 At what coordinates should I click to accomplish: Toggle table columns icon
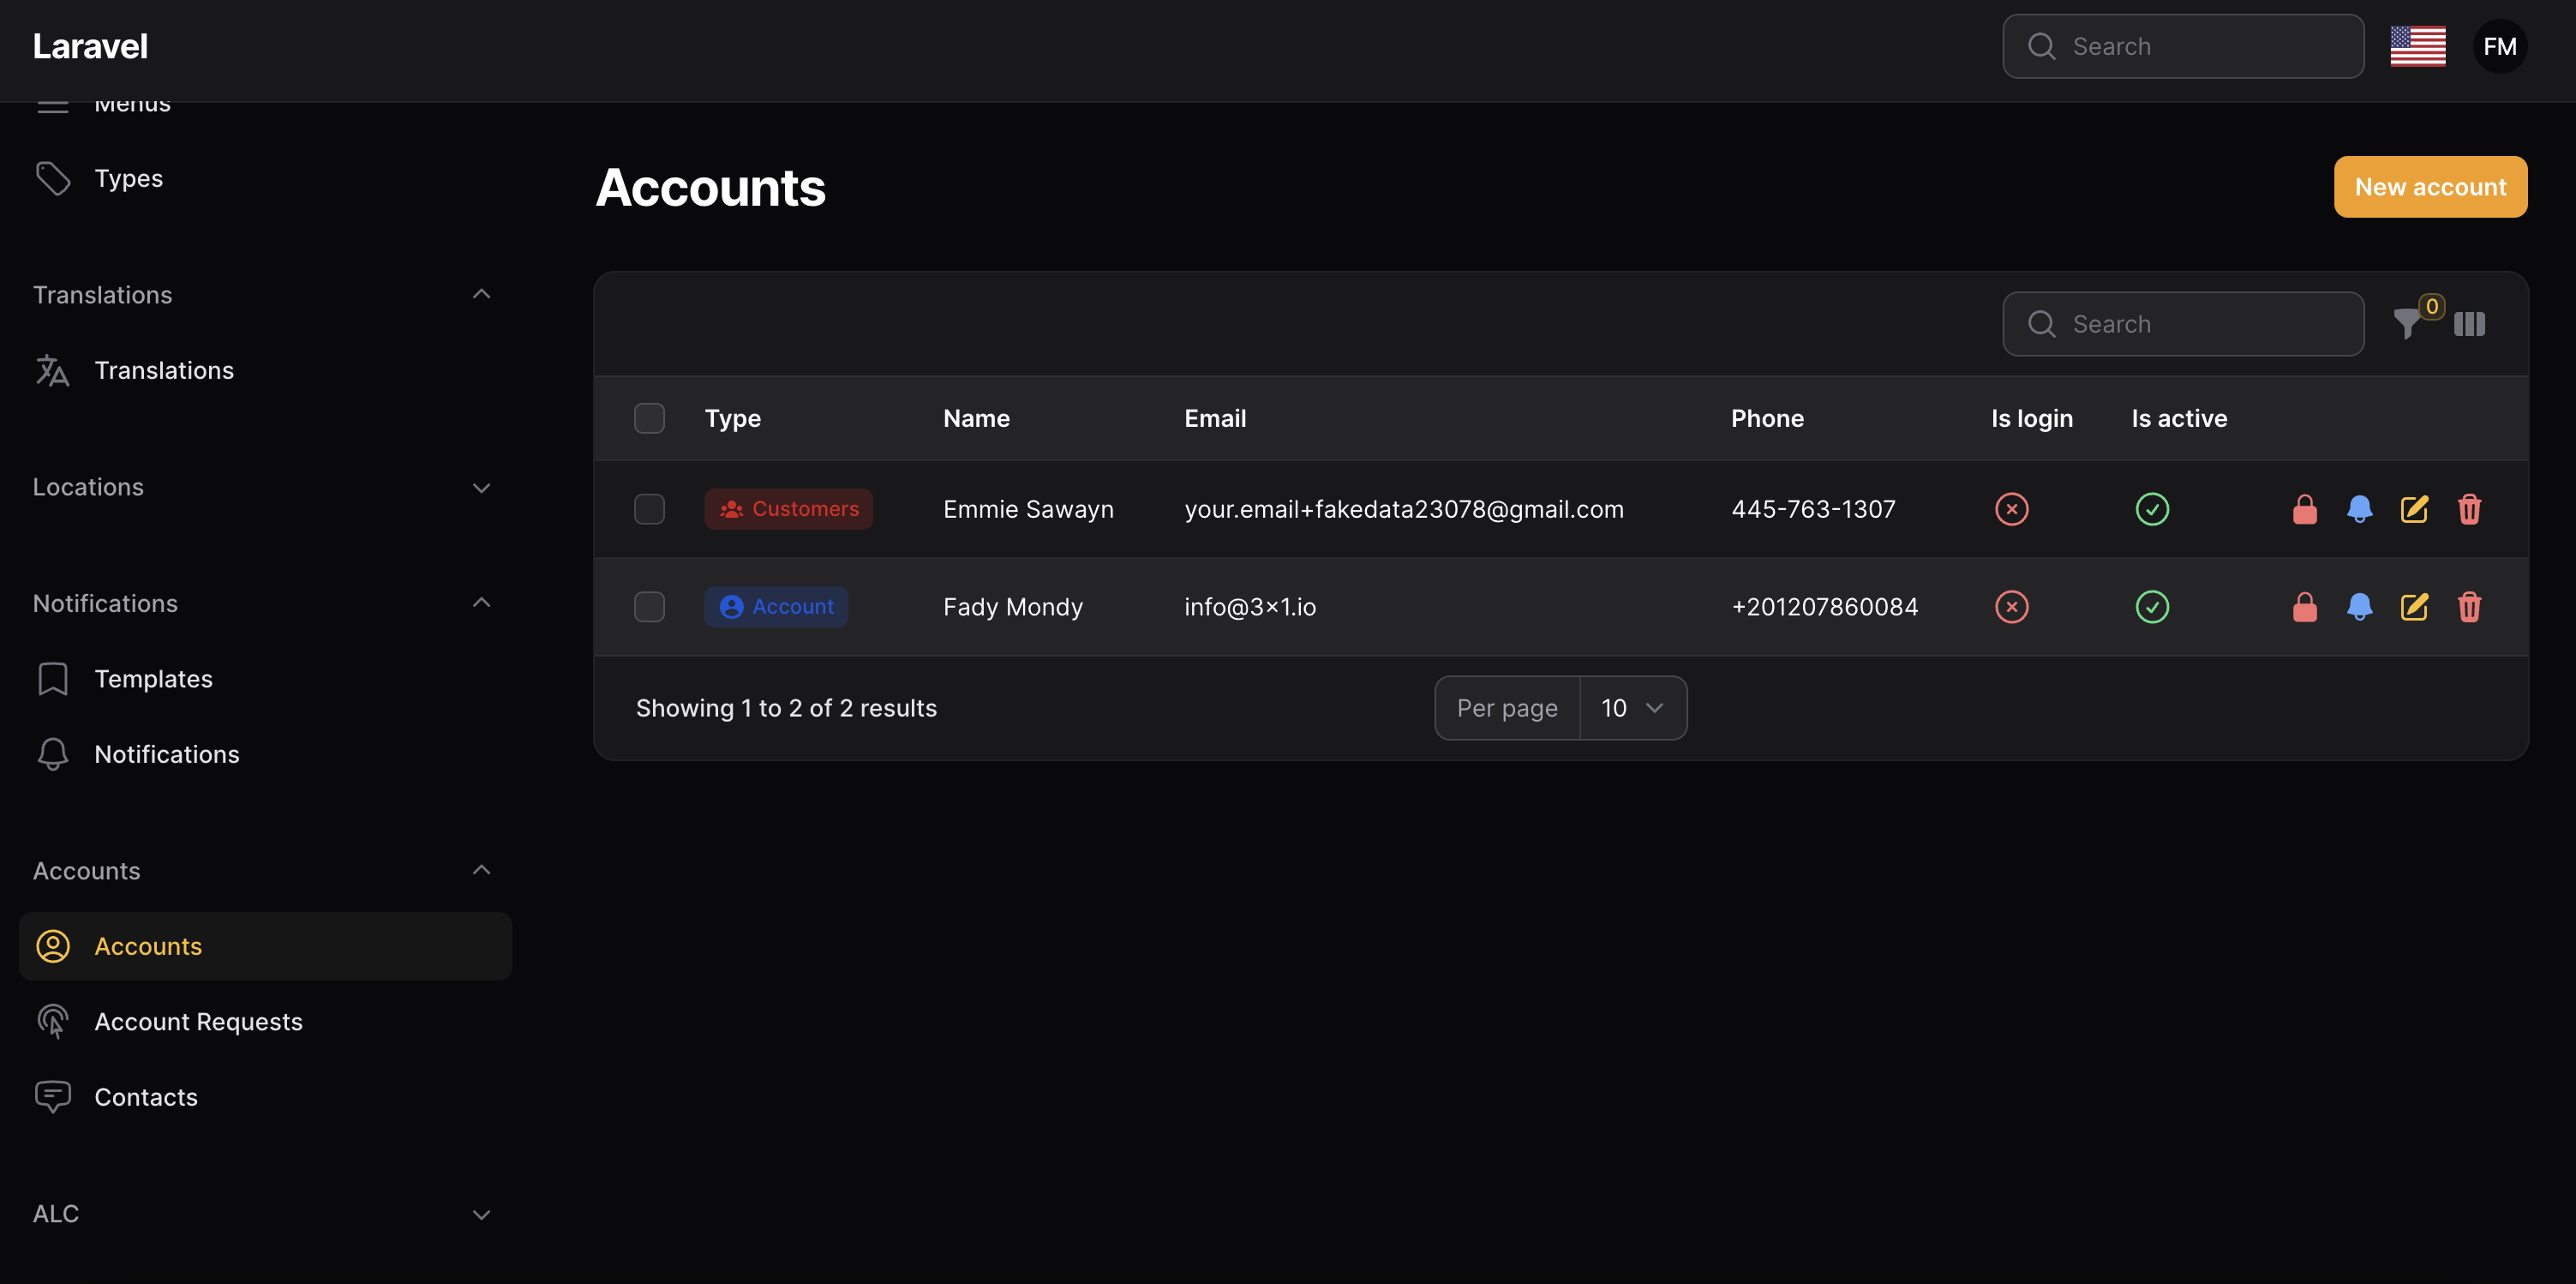tap(2469, 323)
